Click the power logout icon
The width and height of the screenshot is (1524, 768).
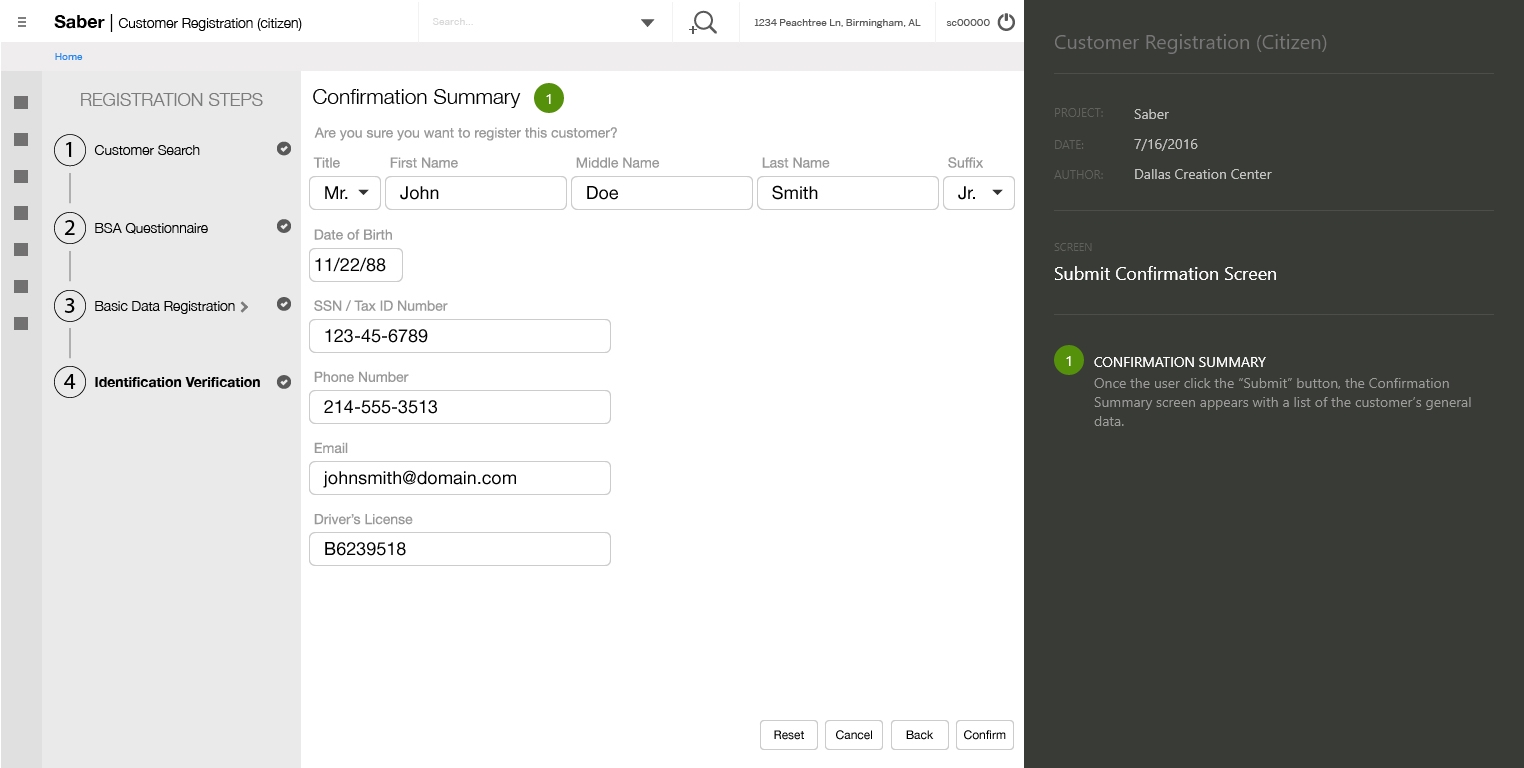[1006, 22]
